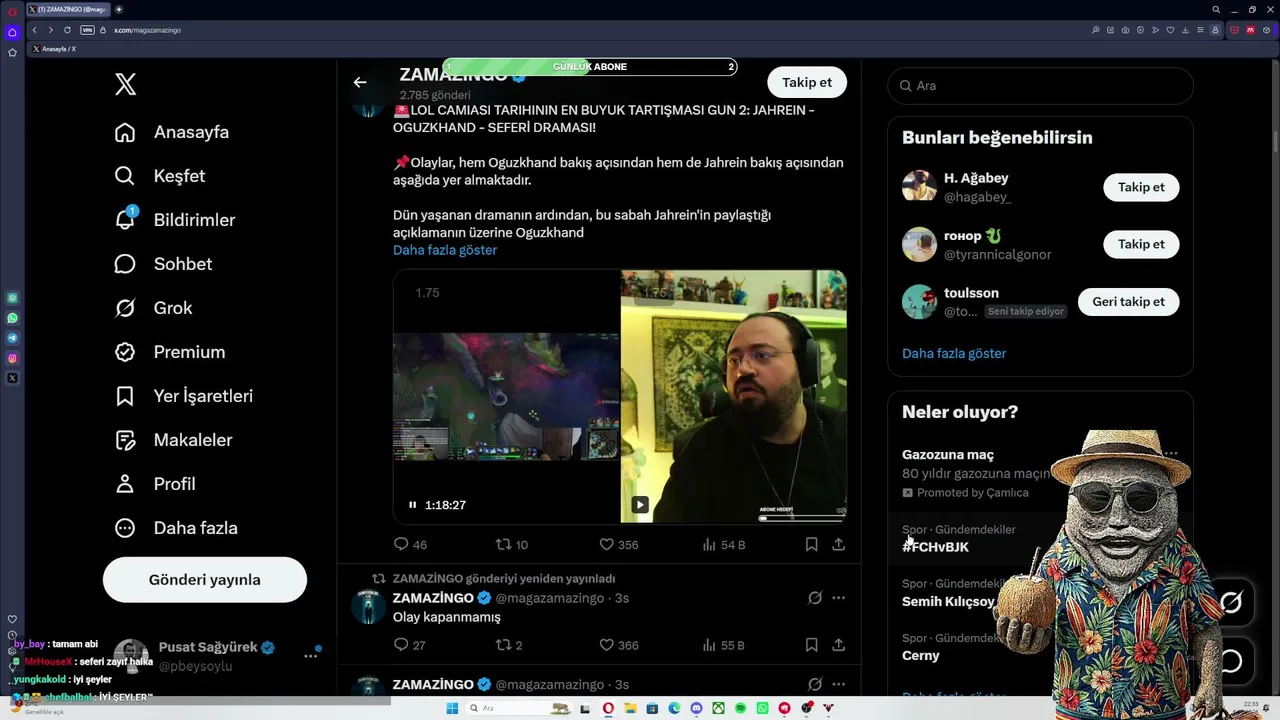Expand the Daha fazla sidebar menu
The width and height of the screenshot is (1280, 720).
(175, 528)
